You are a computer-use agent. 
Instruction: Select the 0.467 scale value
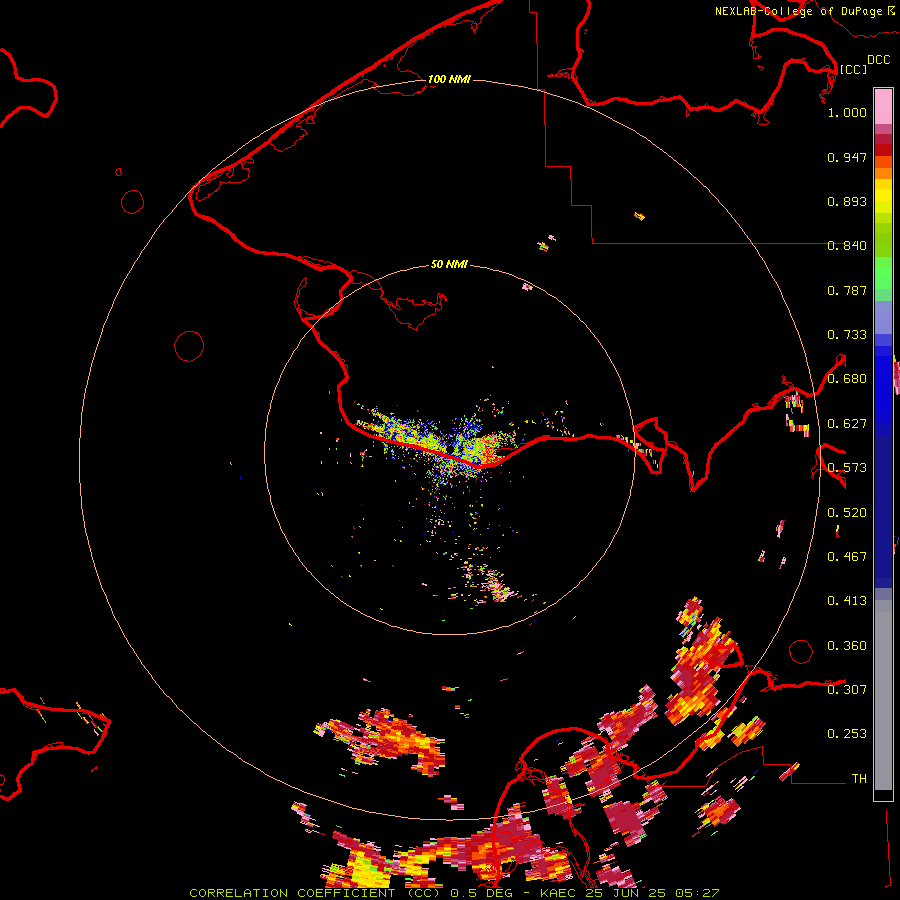pos(847,557)
